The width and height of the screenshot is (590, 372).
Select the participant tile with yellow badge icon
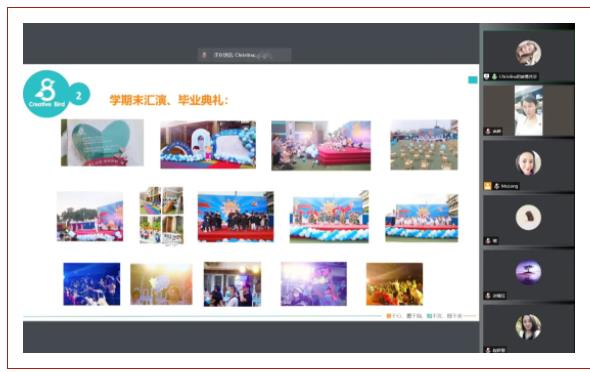pyautogui.click(x=528, y=165)
